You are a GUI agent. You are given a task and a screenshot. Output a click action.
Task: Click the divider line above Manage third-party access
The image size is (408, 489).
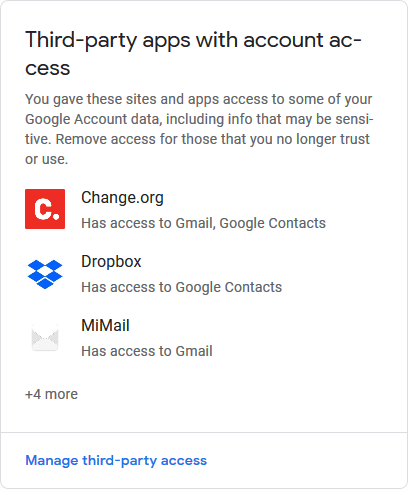[x=204, y=432]
